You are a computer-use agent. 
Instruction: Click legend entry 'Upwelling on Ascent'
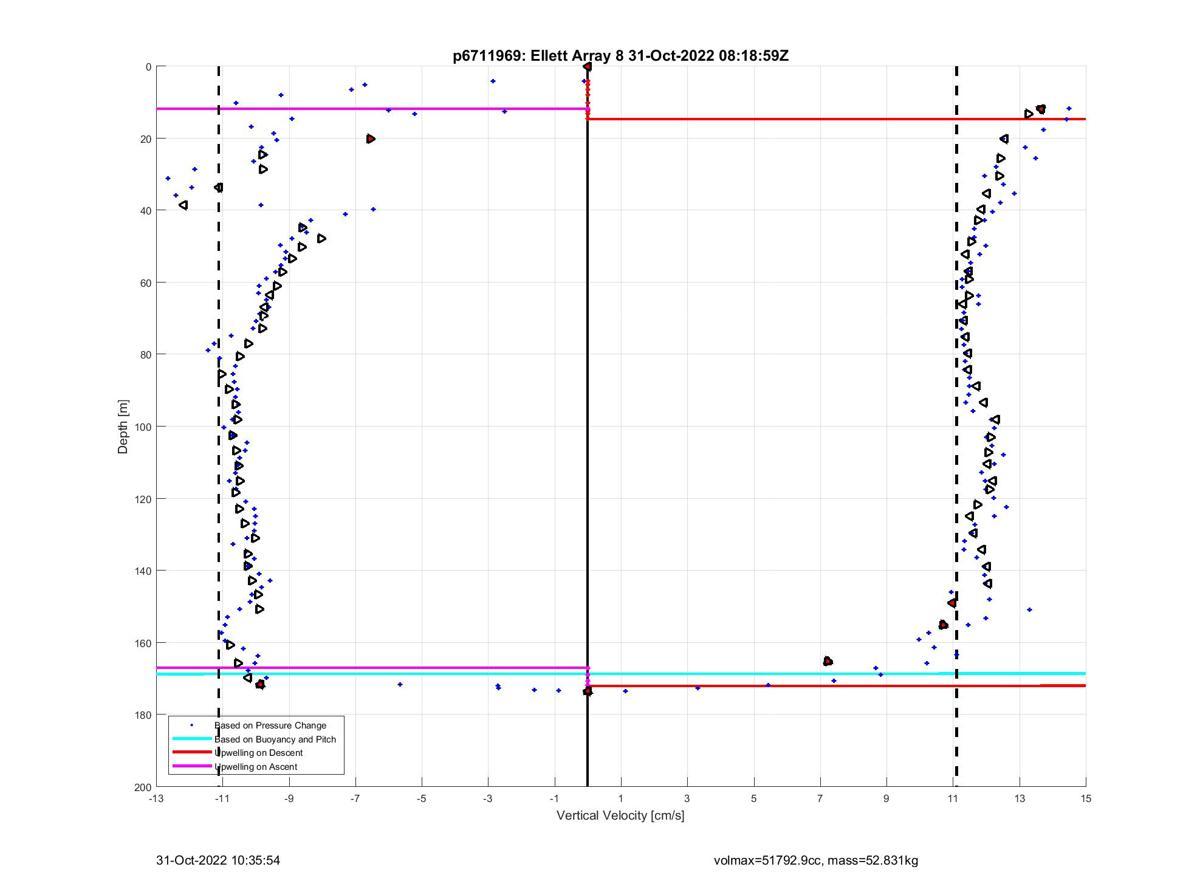pos(256,767)
